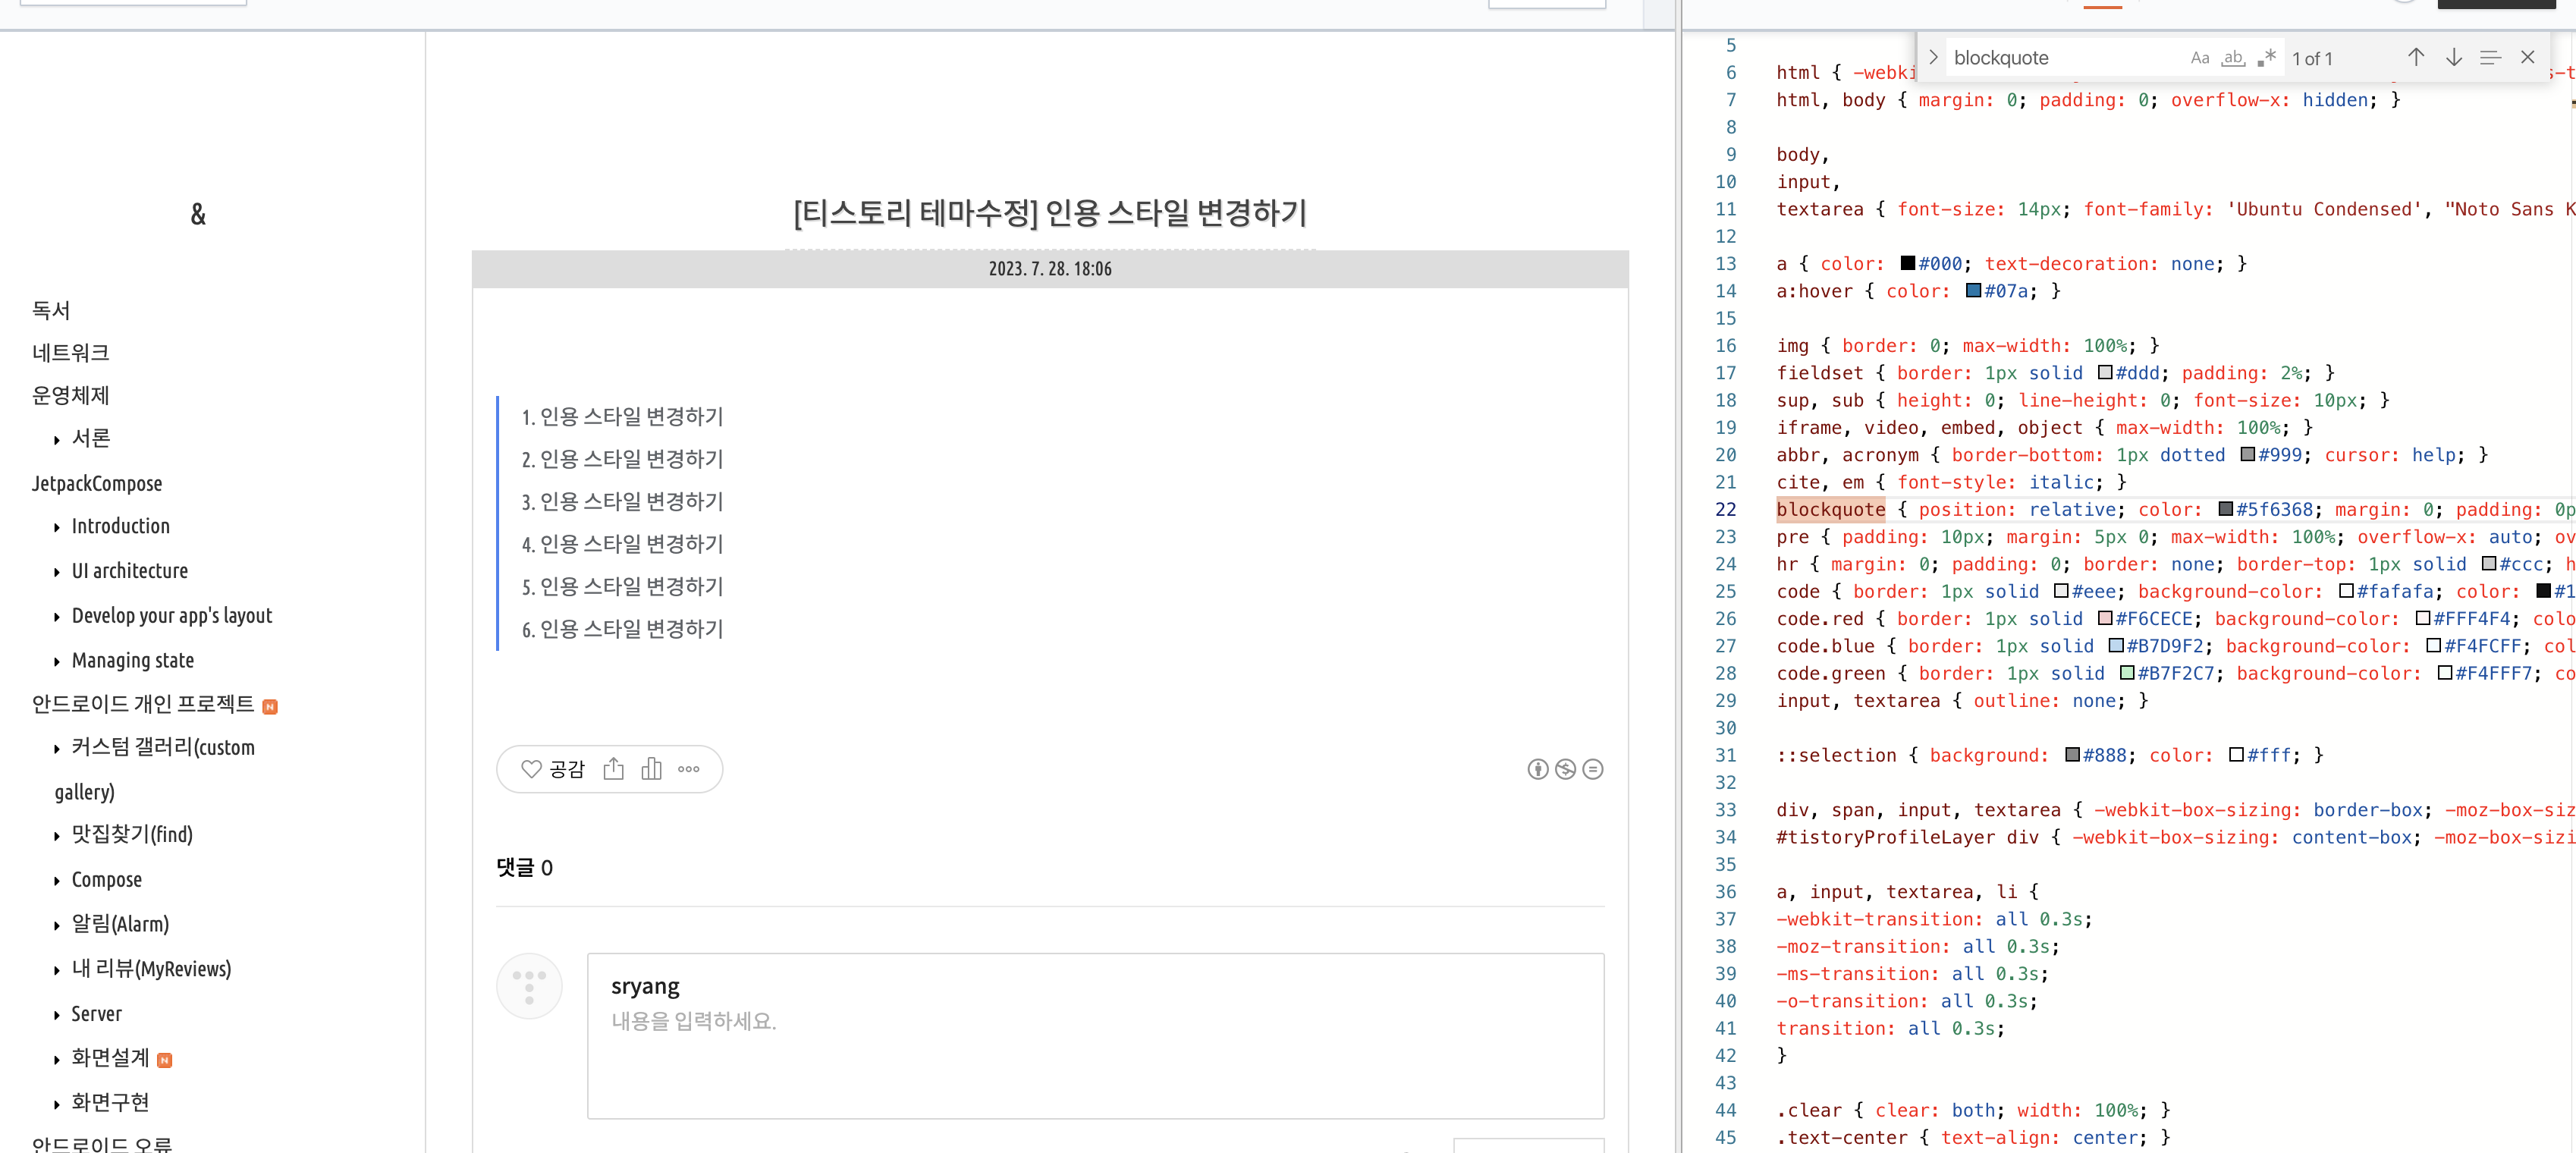Click the share icon beside 공감
2576x1153 pixels.
pos(613,769)
